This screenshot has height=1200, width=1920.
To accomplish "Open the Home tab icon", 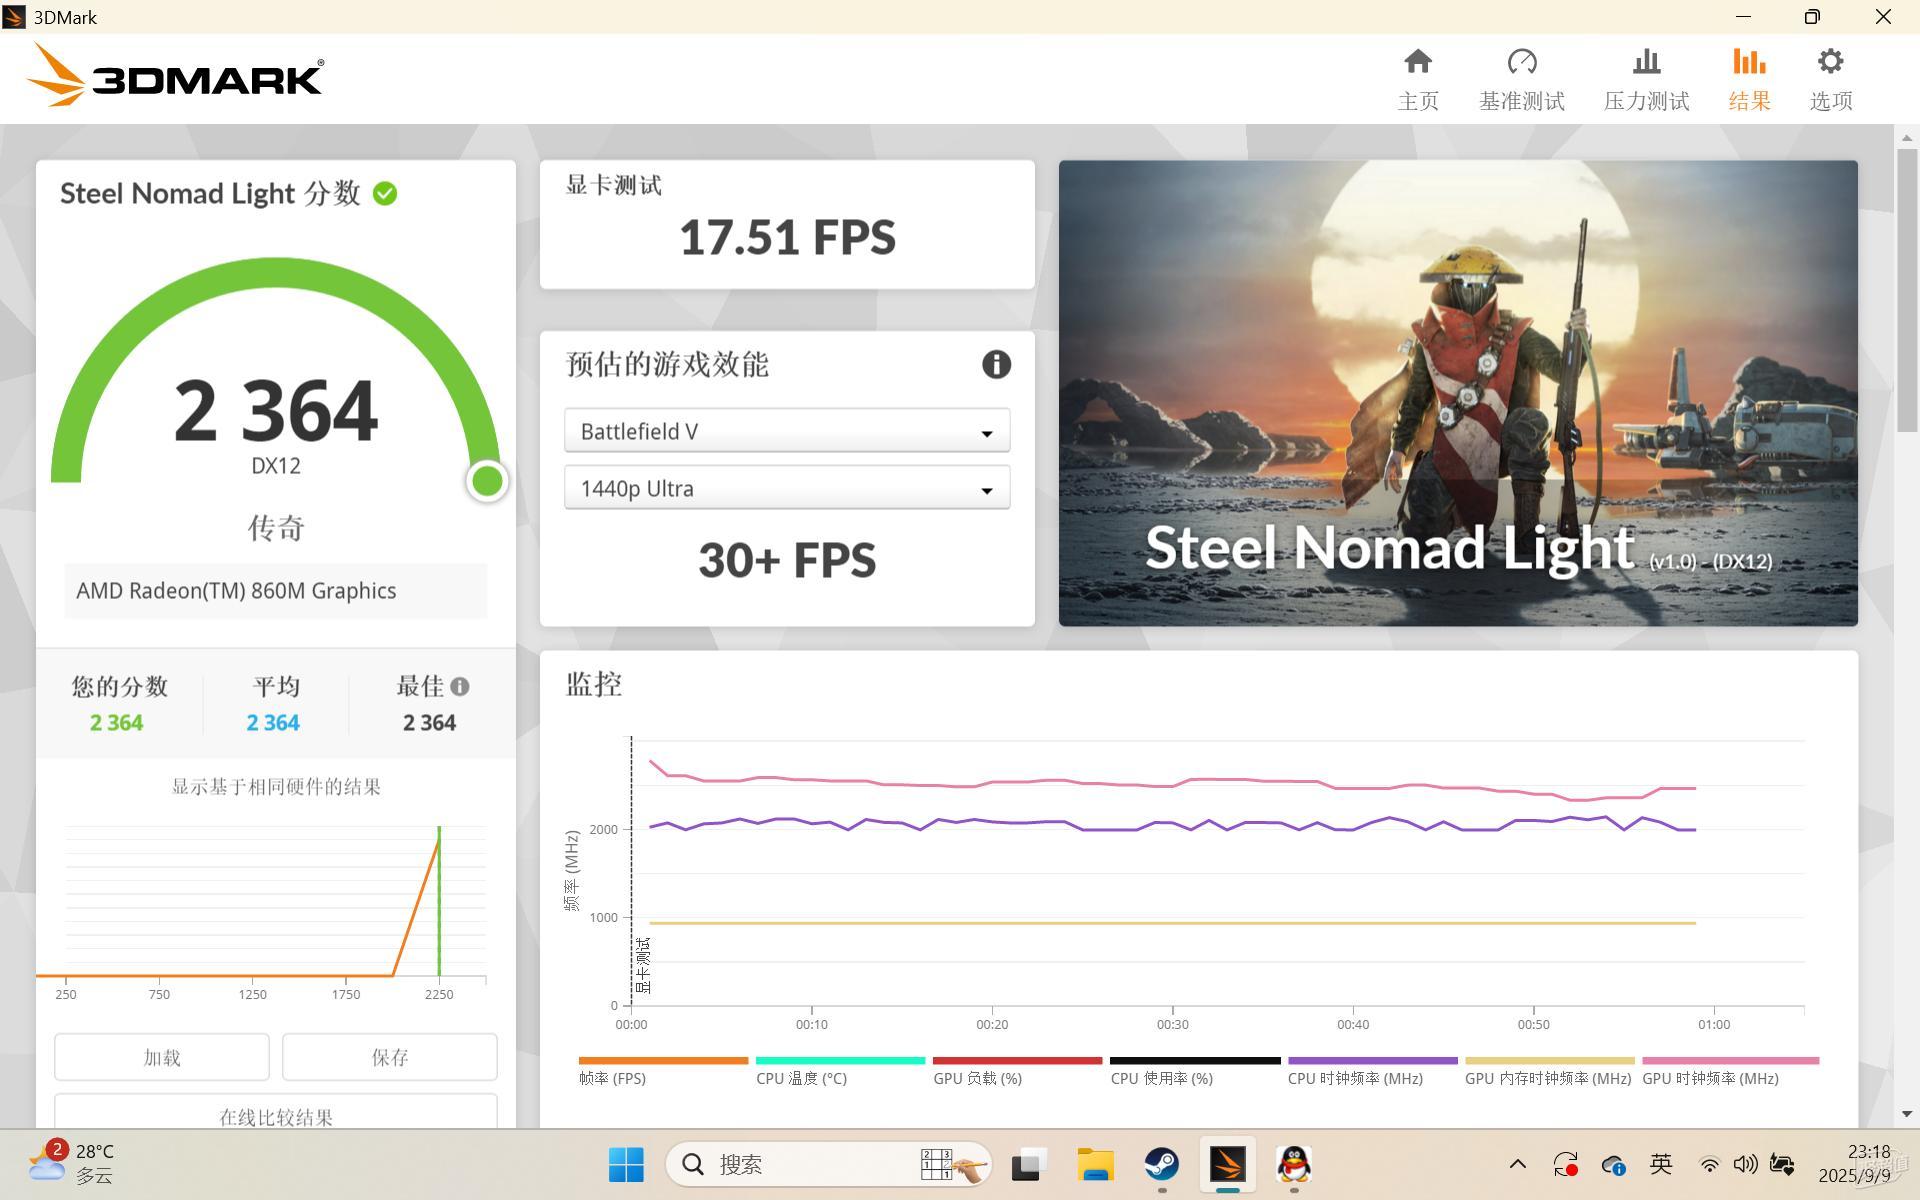I will 1417,62.
